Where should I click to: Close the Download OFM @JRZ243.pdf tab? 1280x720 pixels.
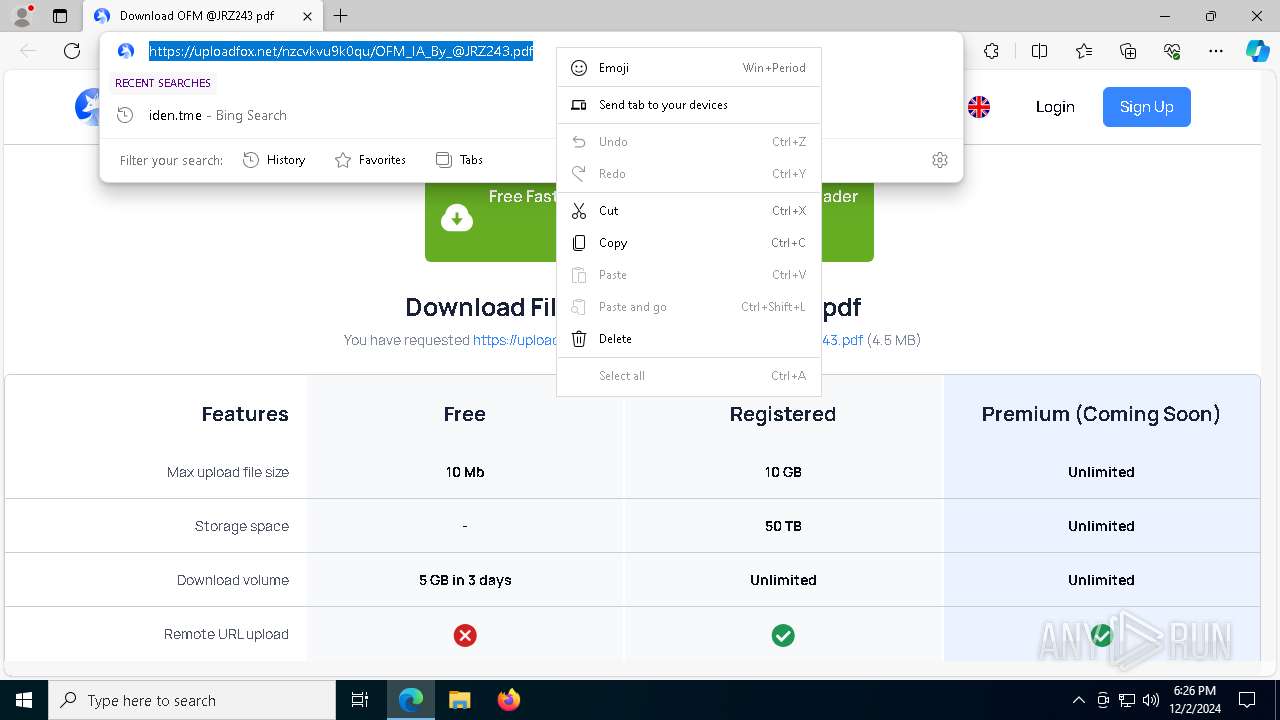(x=308, y=16)
